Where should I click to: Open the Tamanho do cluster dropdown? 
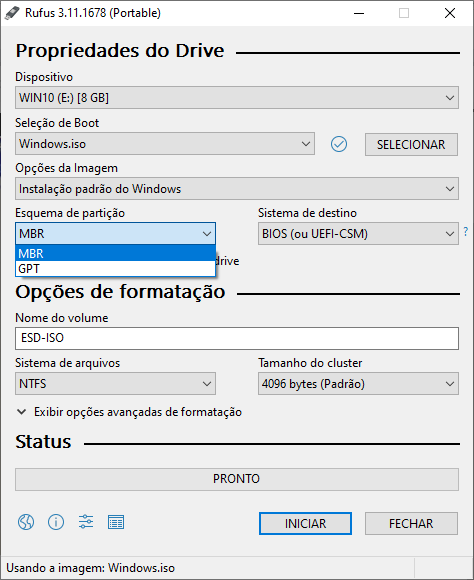pyautogui.click(x=358, y=384)
